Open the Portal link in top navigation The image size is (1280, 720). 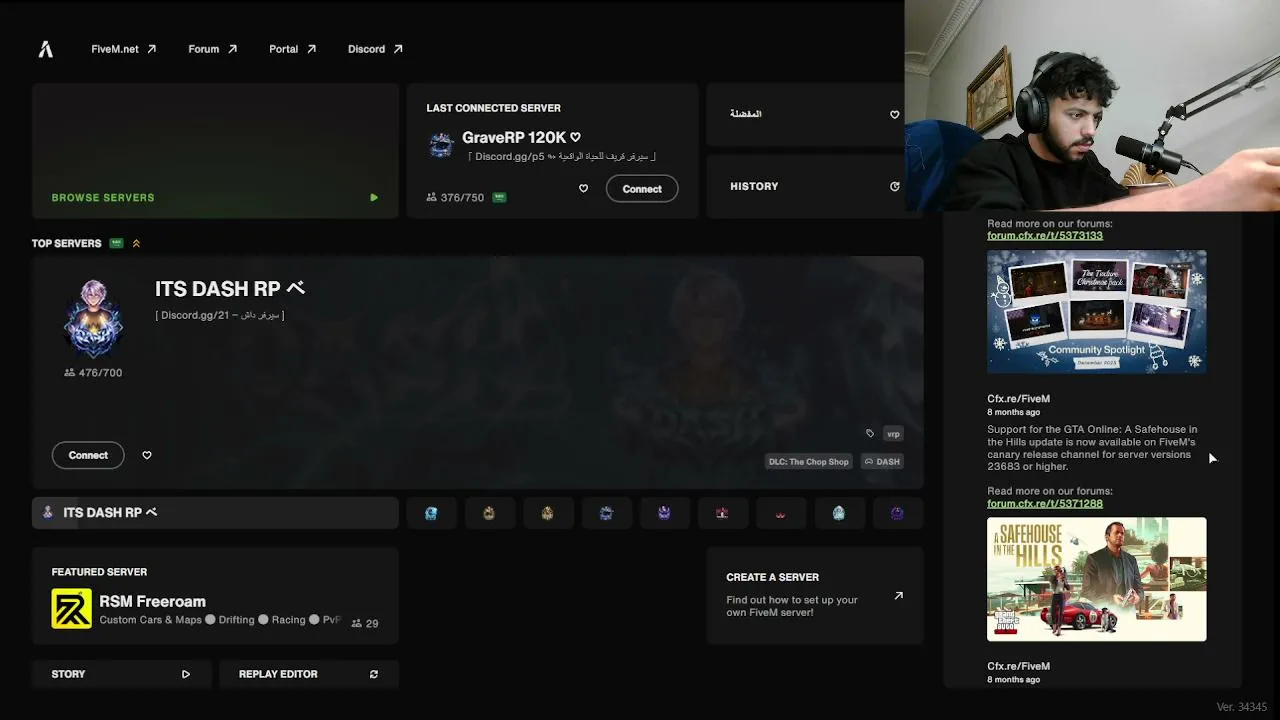click(292, 49)
